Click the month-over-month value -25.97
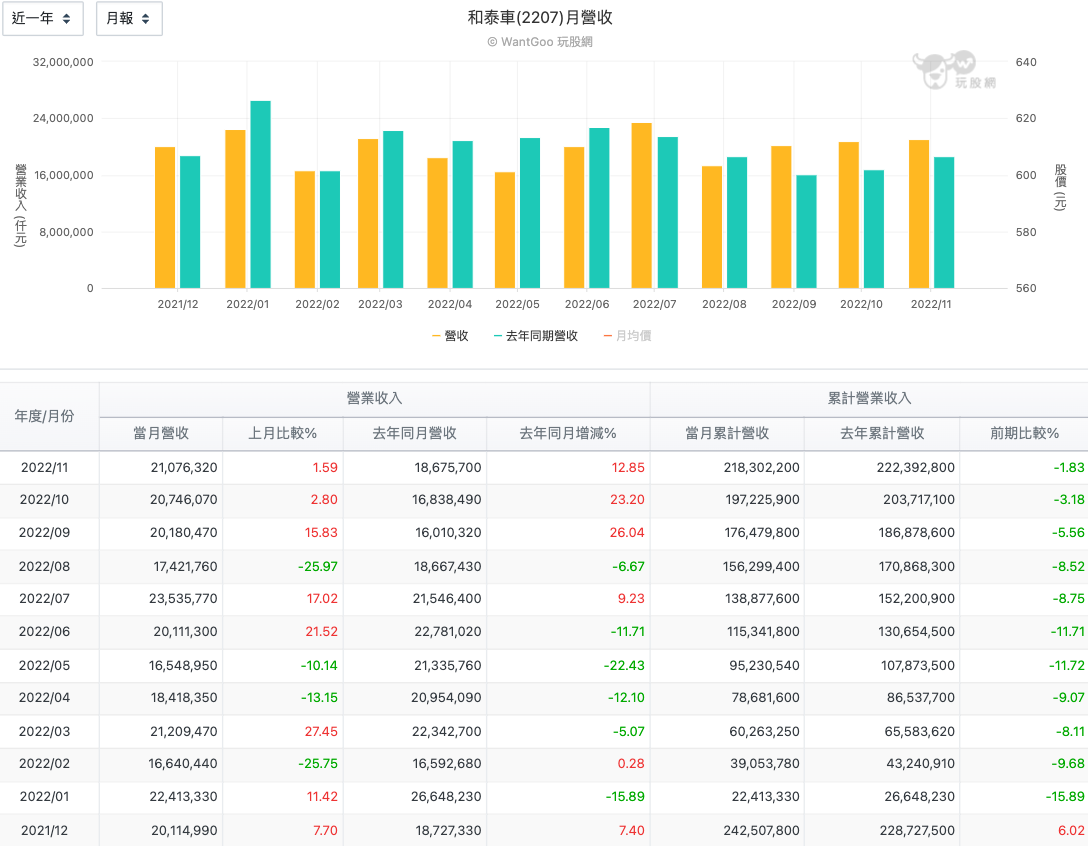Screen dimensions: 1088x846 tap(318, 566)
